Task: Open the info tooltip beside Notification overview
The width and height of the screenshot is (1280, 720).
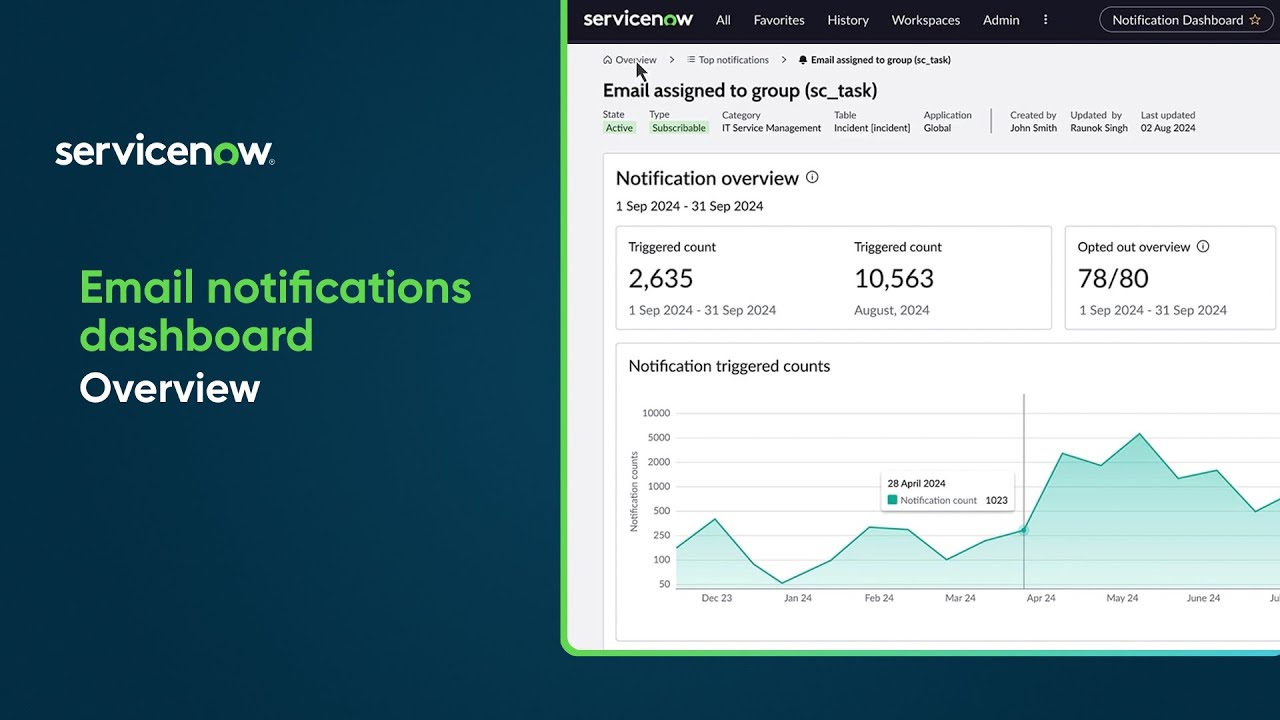Action: click(x=812, y=176)
